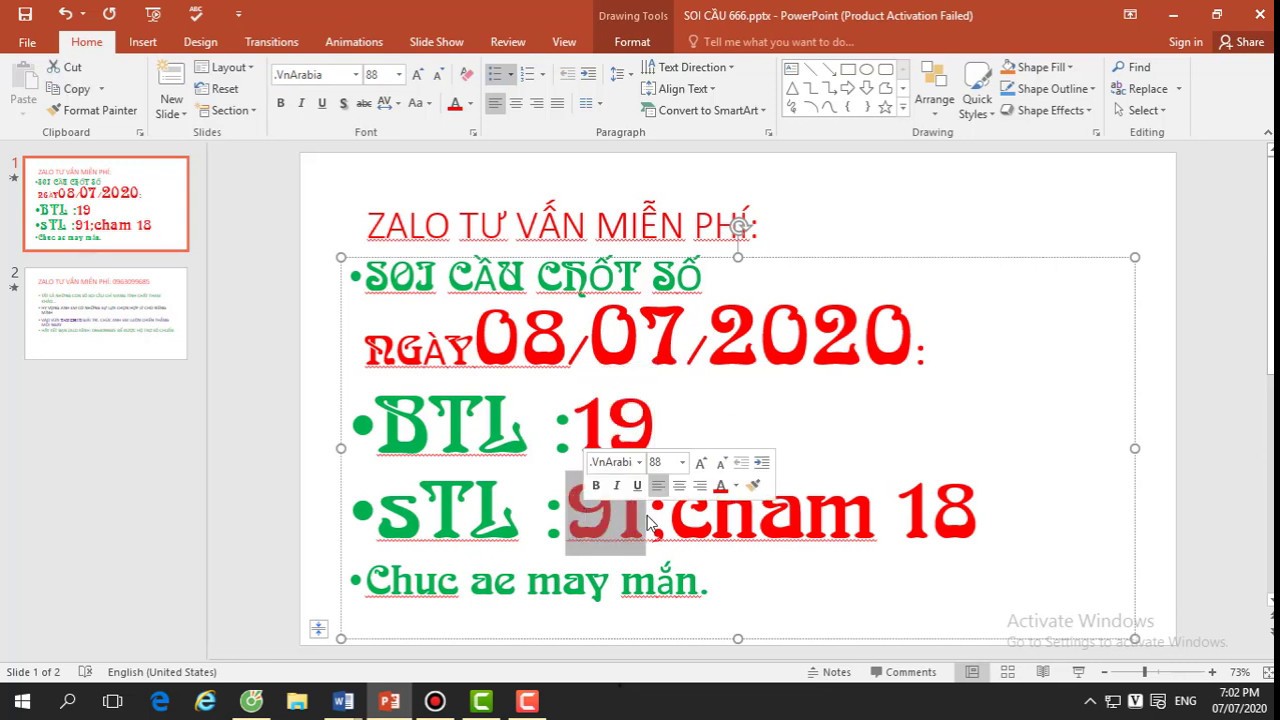Image resolution: width=1280 pixels, height=720 pixels.
Task: Toggle Align Left in ribbon Paragraph group
Action: pyautogui.click(x=495, y=103)
